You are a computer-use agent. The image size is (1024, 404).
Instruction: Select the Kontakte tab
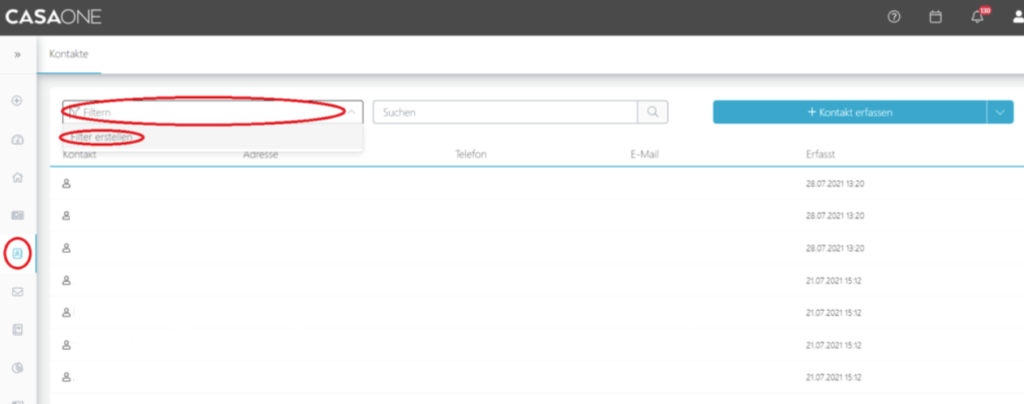[x=69, y=54]
